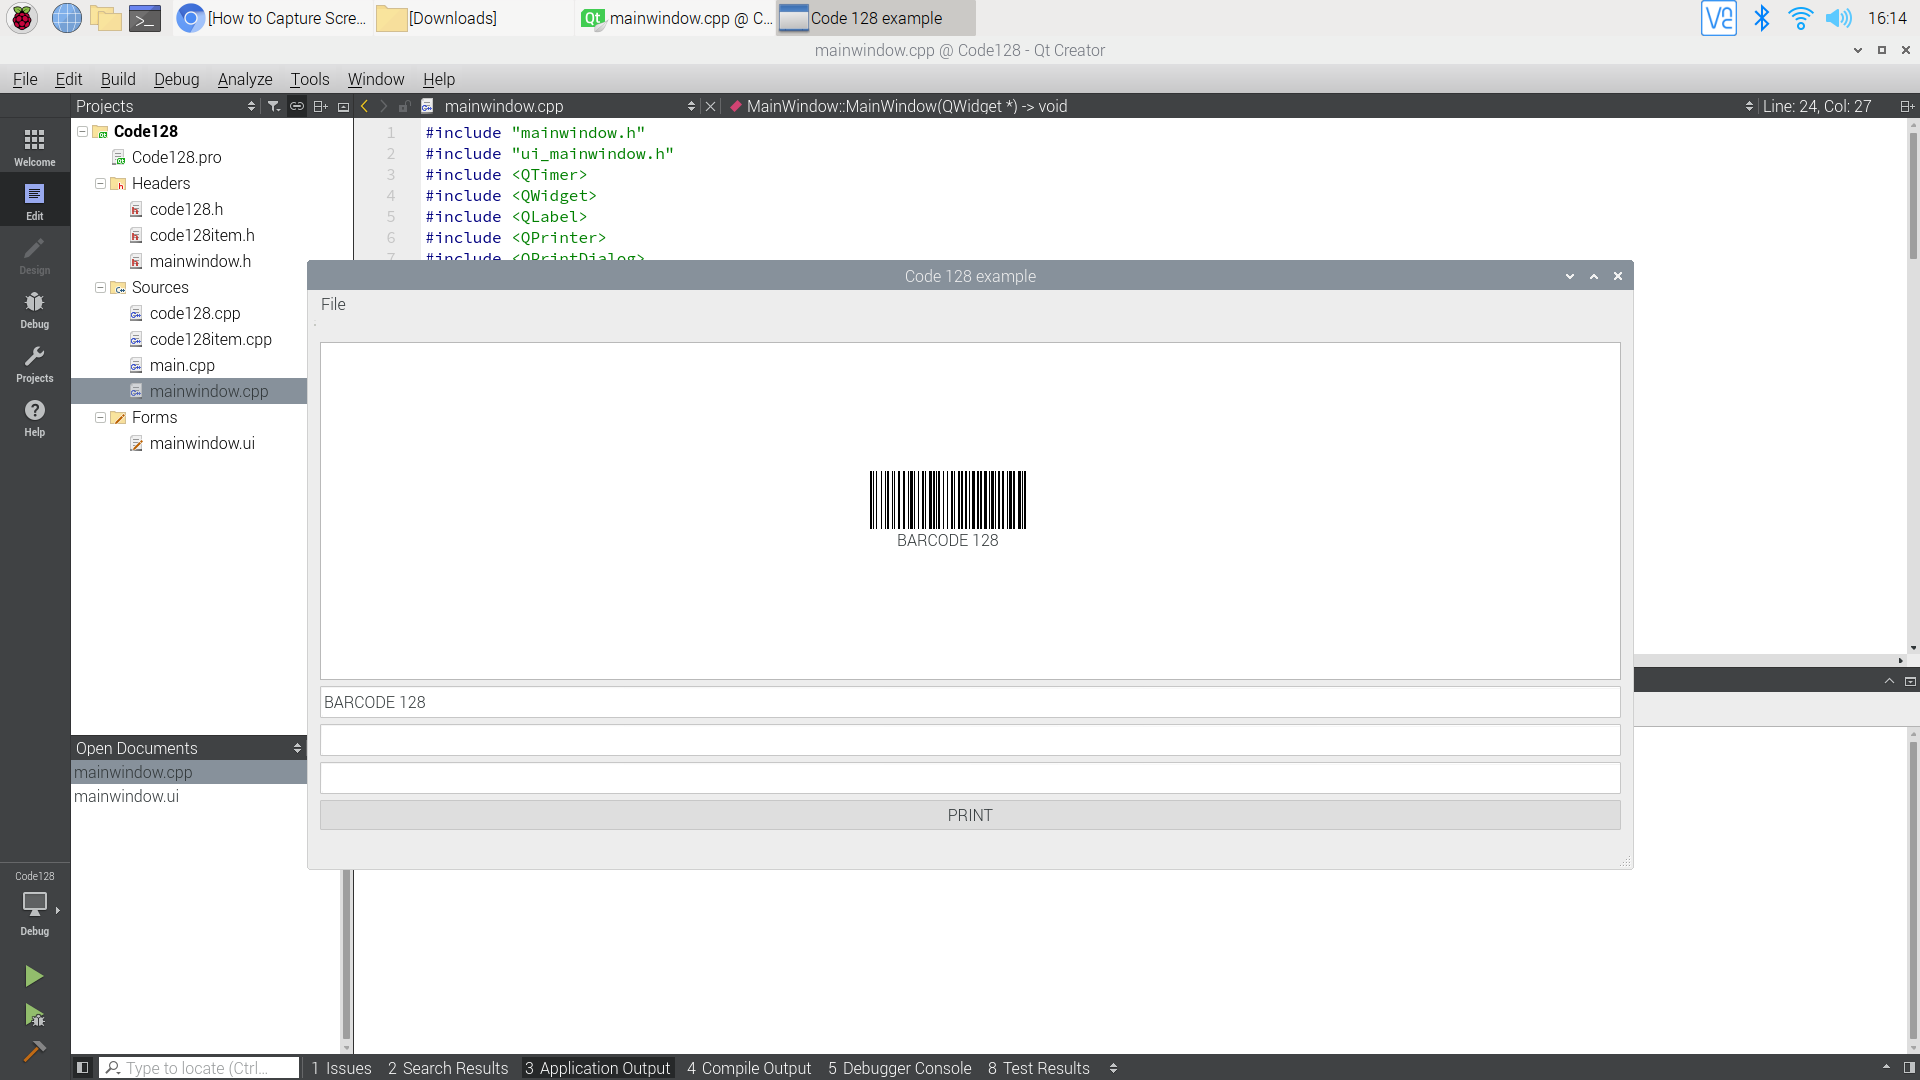Toggle the left sidebar visibility button
The height and width of the screenshot is (1080, 1920).
(83, 1068)
